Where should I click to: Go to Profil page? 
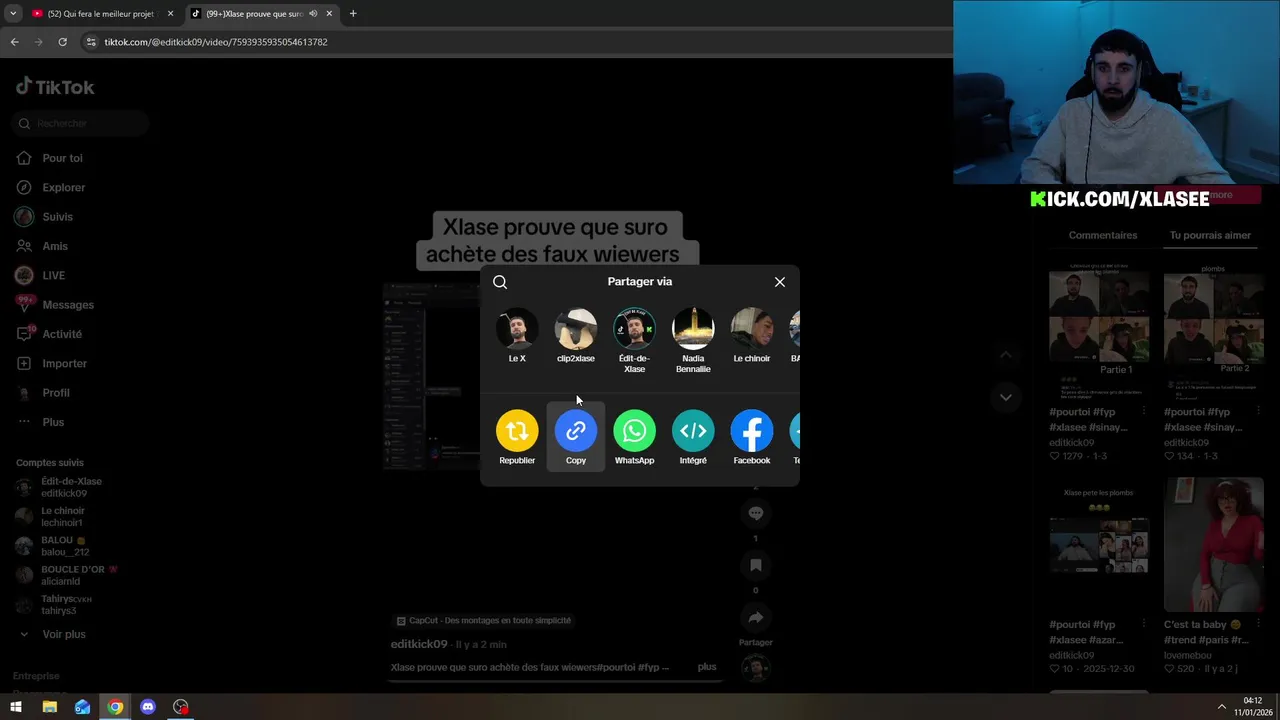pos(56,393)
